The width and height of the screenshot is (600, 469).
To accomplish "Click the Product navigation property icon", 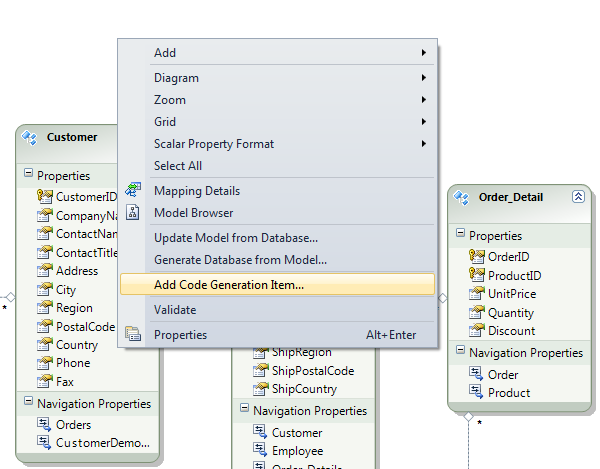I will point(476,392).
